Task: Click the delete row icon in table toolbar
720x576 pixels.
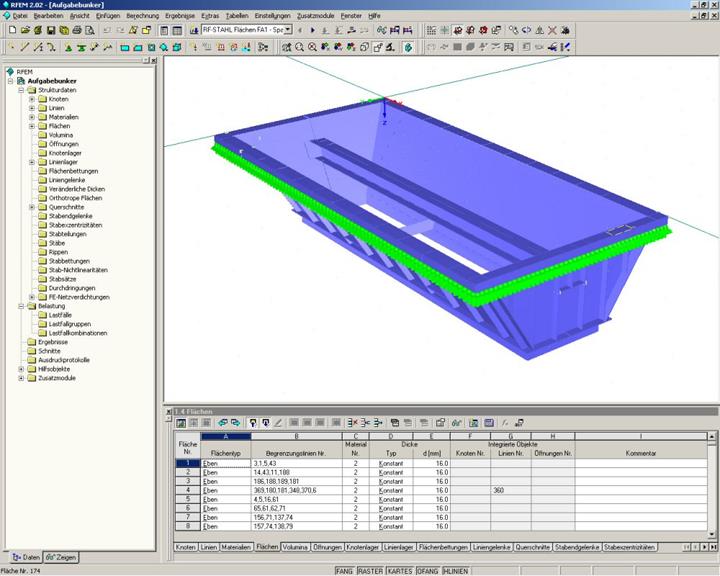Action: (x=352, y=423)
